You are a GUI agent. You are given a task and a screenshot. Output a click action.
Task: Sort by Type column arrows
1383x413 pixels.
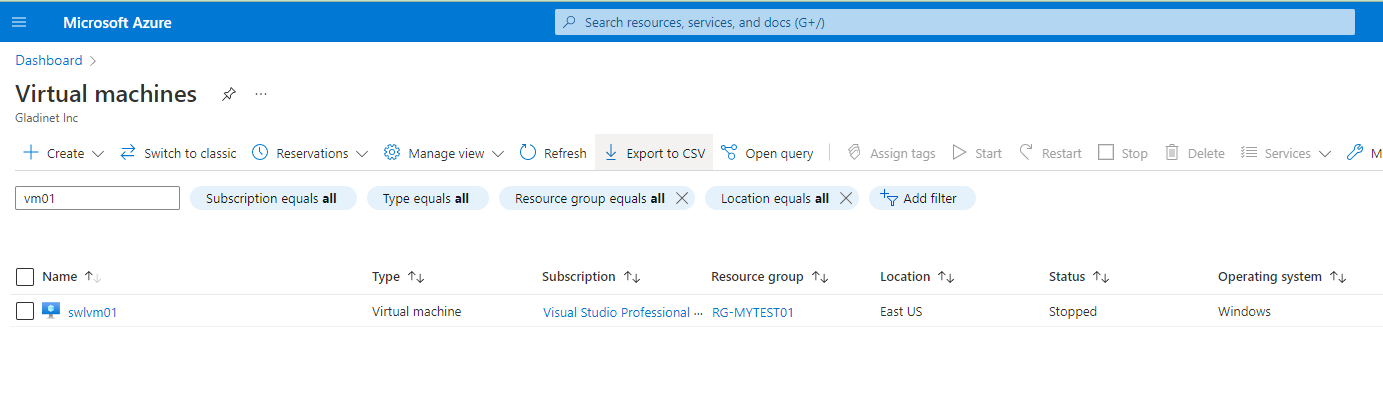pyautogui.click(x=416, y=277)
